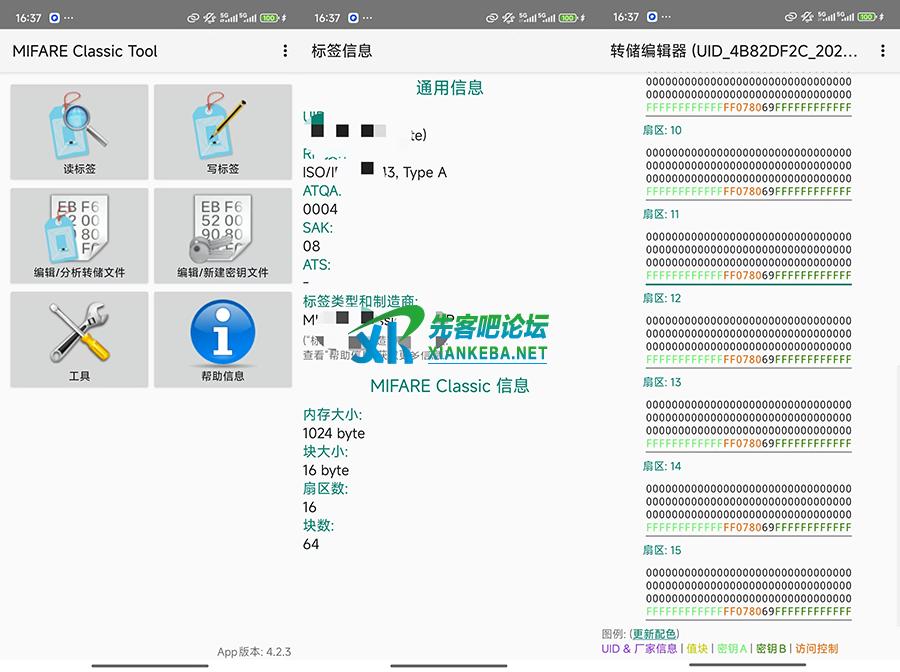The image size is (900, 672).
Task: Tap the 扇区: 15 sector header
Action: [x=662, y=550]
